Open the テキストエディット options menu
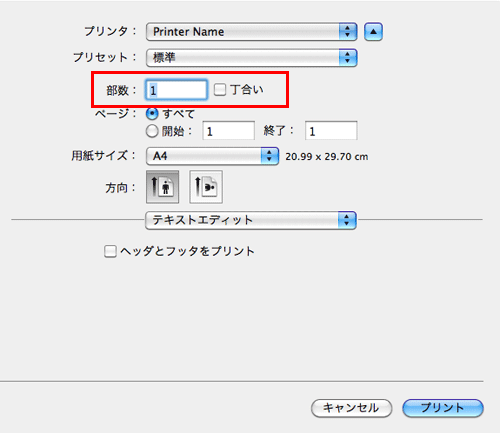 pos(251,220)
